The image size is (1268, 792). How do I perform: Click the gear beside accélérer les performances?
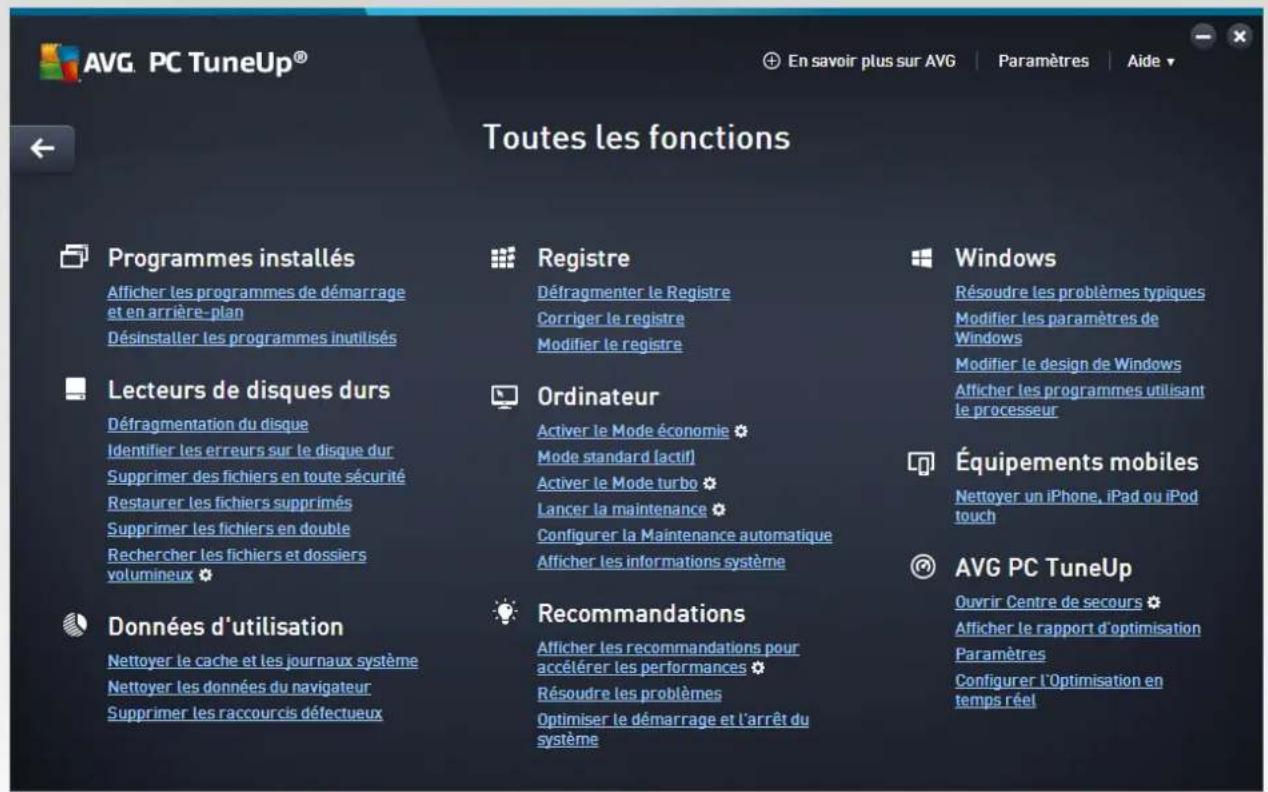click(757, 667)
